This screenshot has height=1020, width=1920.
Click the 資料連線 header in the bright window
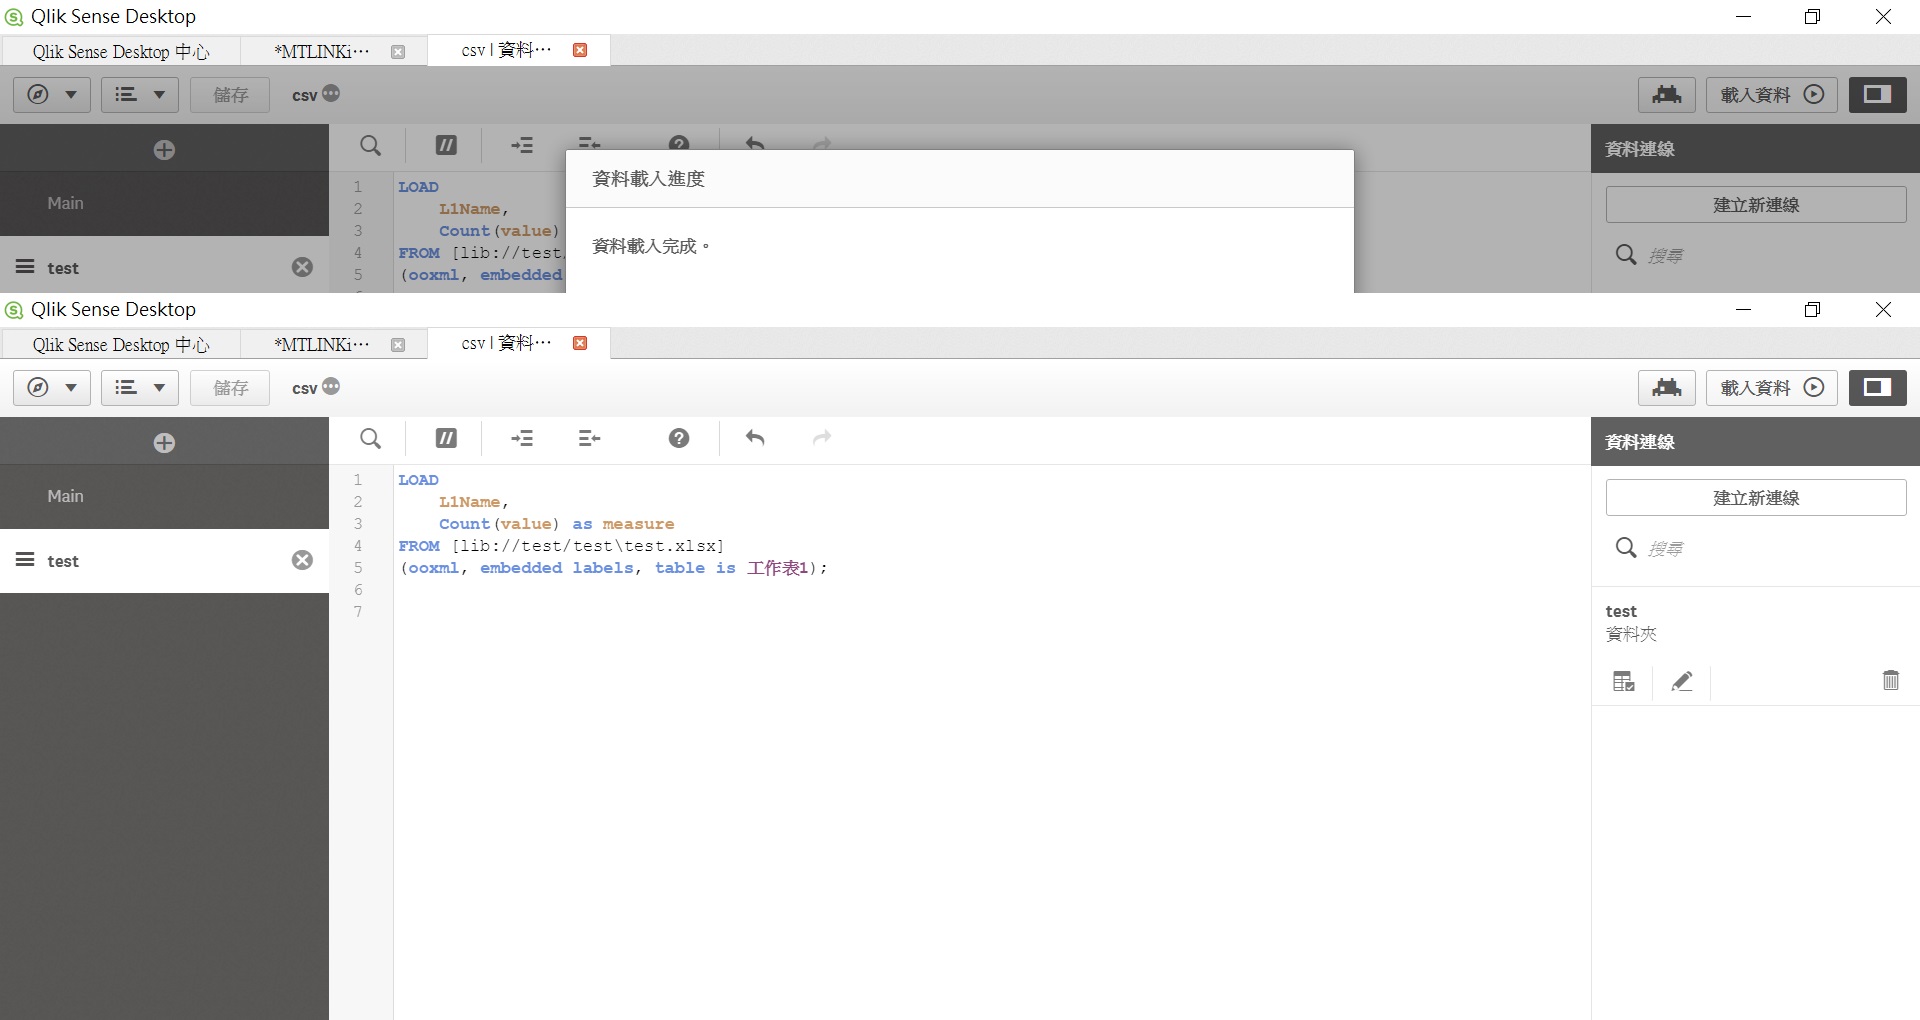[x=1639, y=442]
